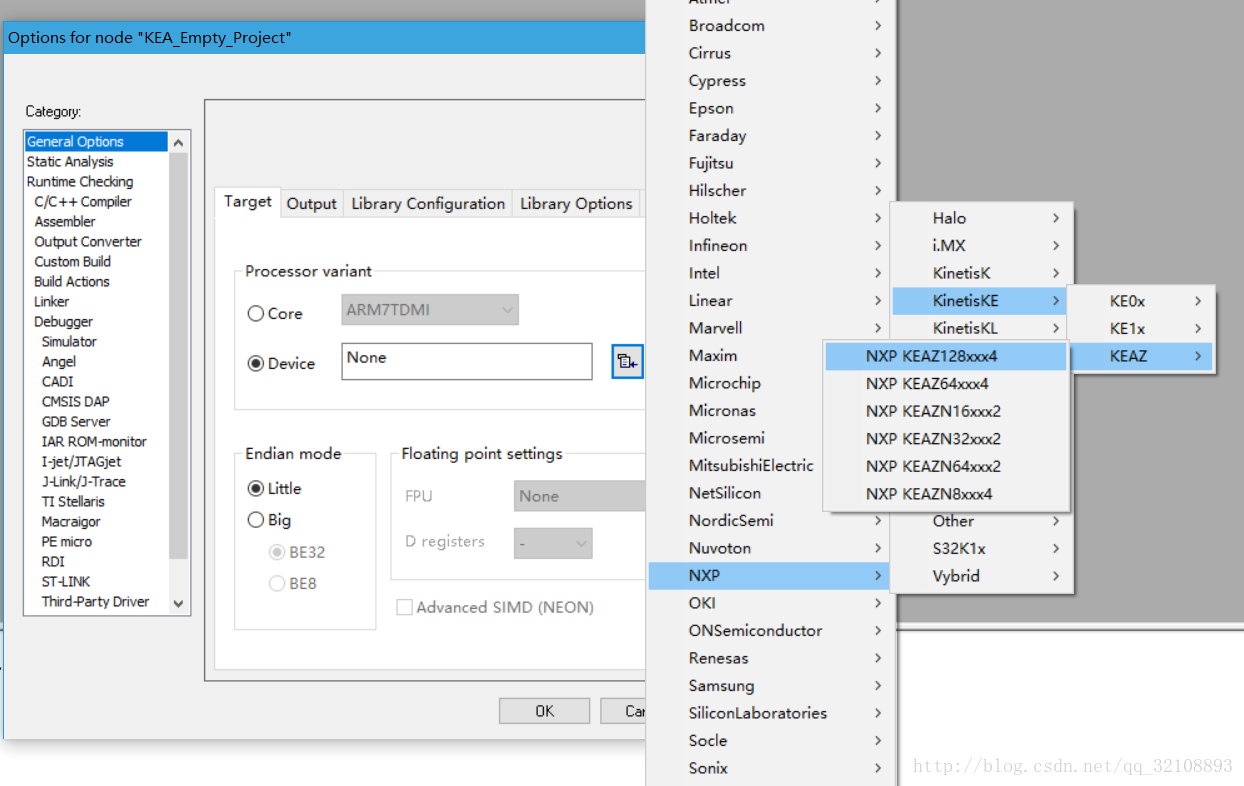Screen dimensions: 1244x786
Task: Open the device selection list icon button
Action: 627,361
